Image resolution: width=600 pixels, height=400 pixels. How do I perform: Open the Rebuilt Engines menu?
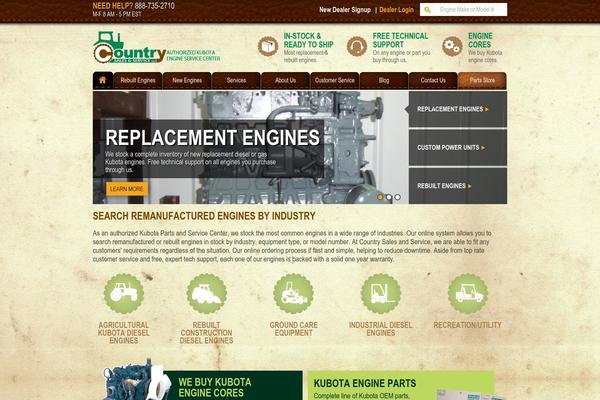138,80
